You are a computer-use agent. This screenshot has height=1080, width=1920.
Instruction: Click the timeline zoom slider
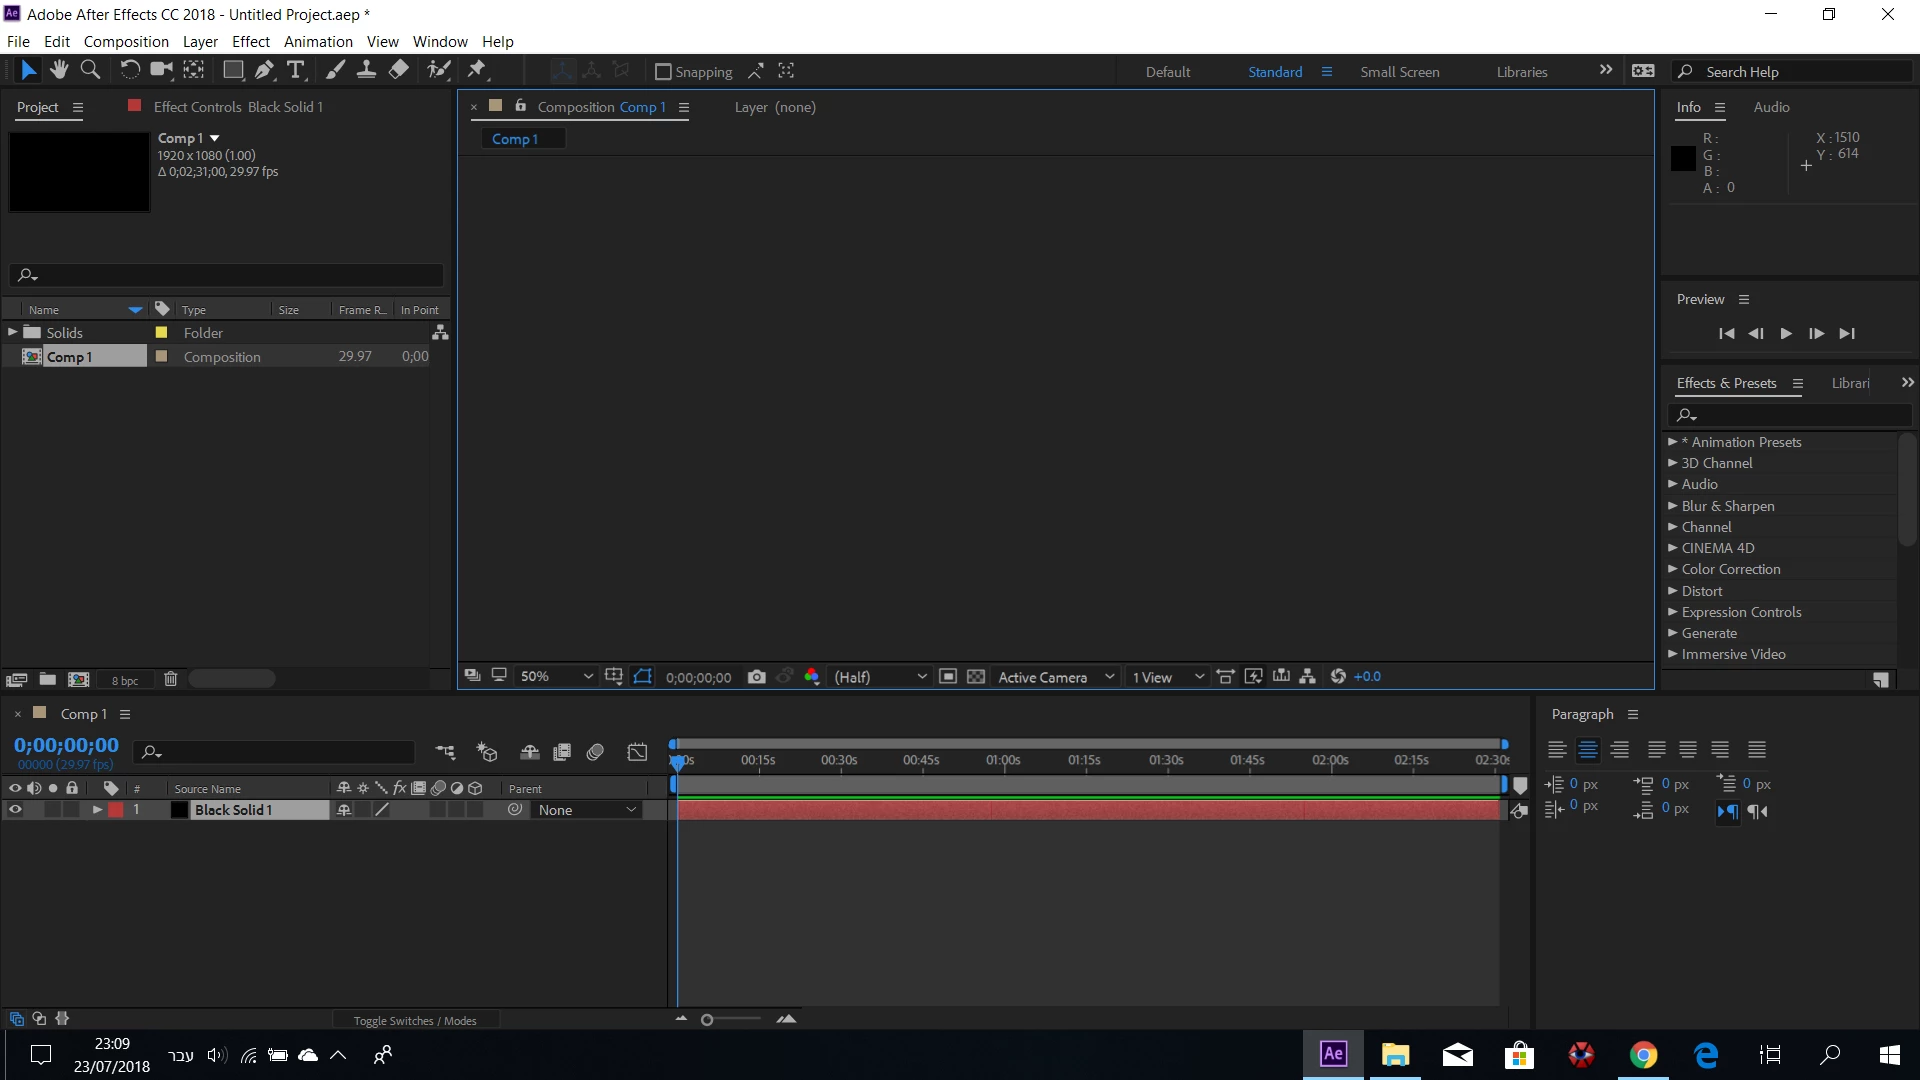[707, 1020]
